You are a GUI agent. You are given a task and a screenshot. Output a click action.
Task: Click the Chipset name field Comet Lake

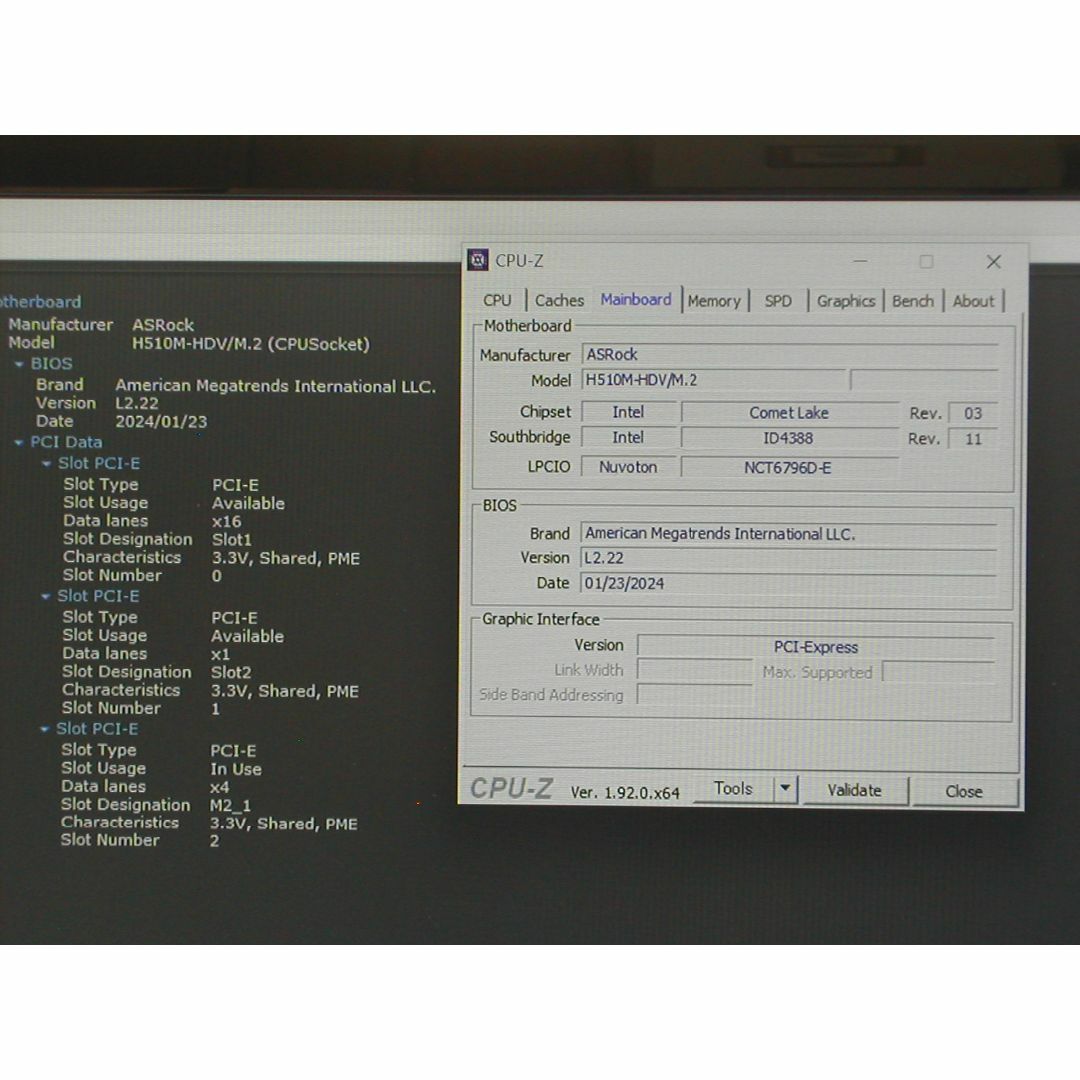(x=789, y=413)
